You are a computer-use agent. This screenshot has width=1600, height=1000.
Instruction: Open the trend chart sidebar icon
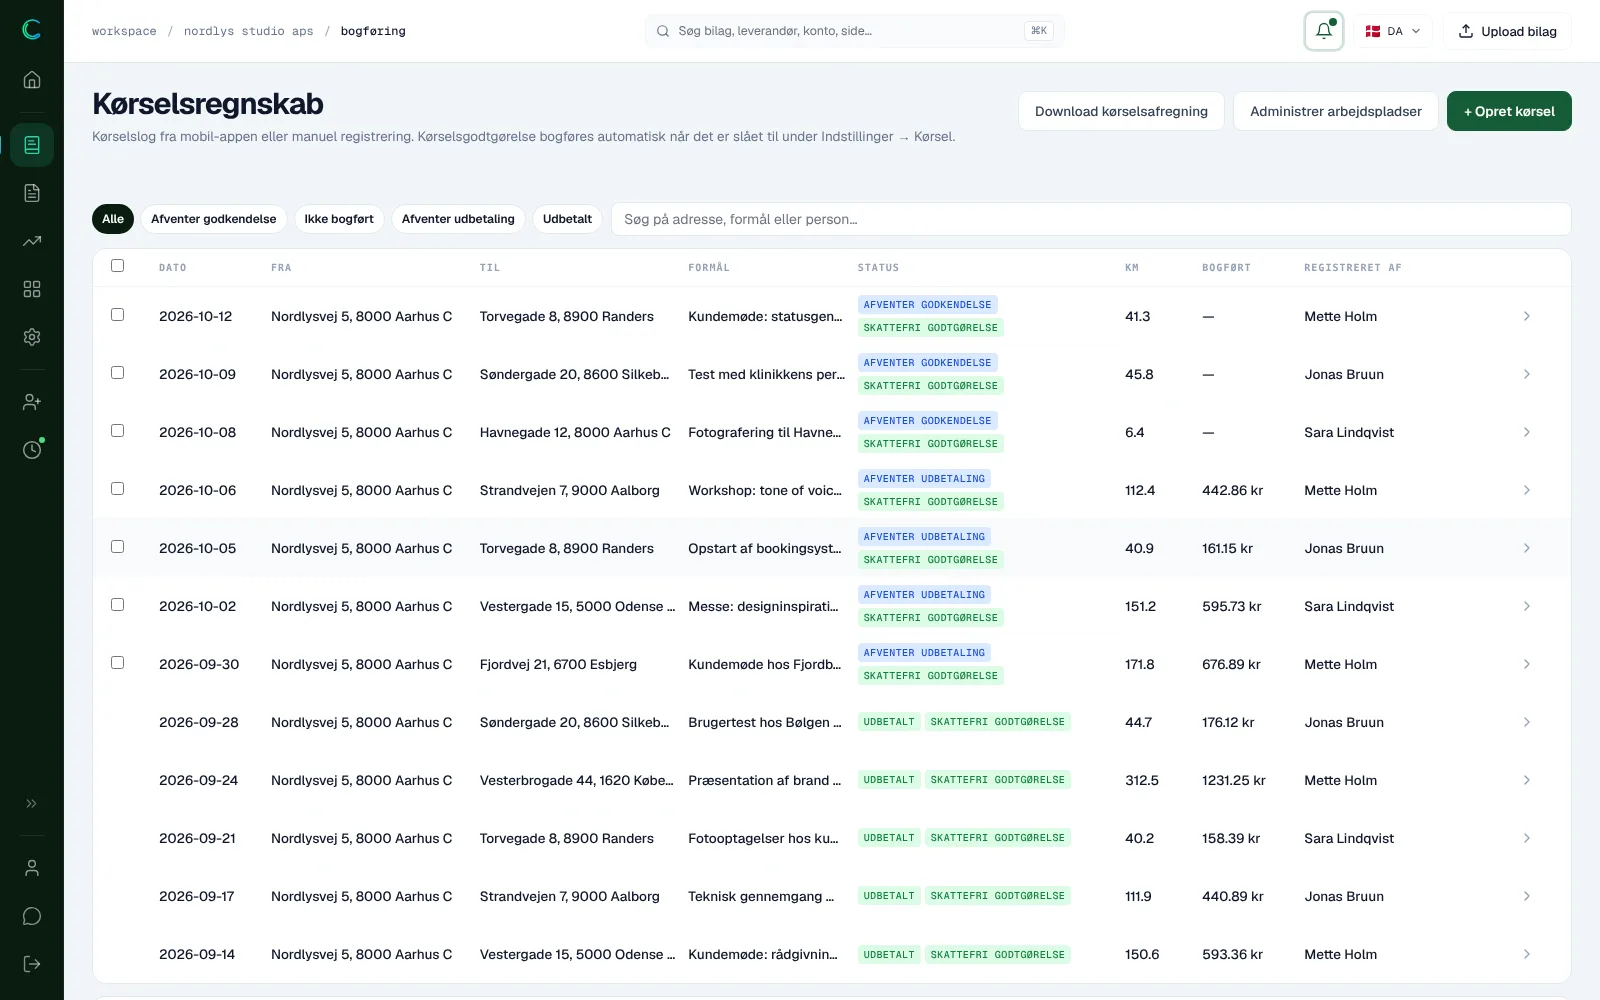(32, 241)
